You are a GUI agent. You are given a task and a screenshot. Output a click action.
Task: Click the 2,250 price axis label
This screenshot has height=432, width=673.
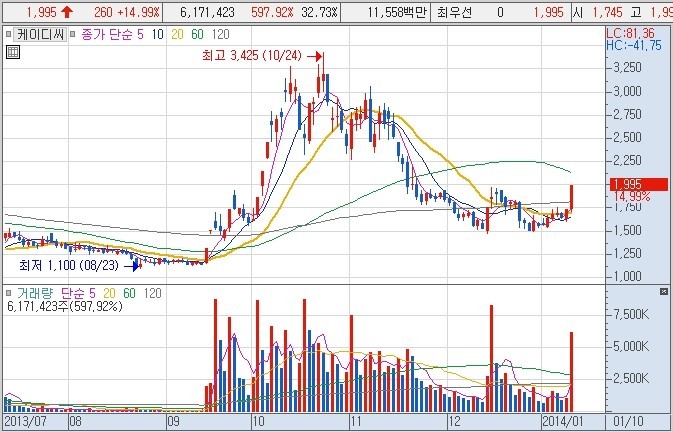[628, 160]
